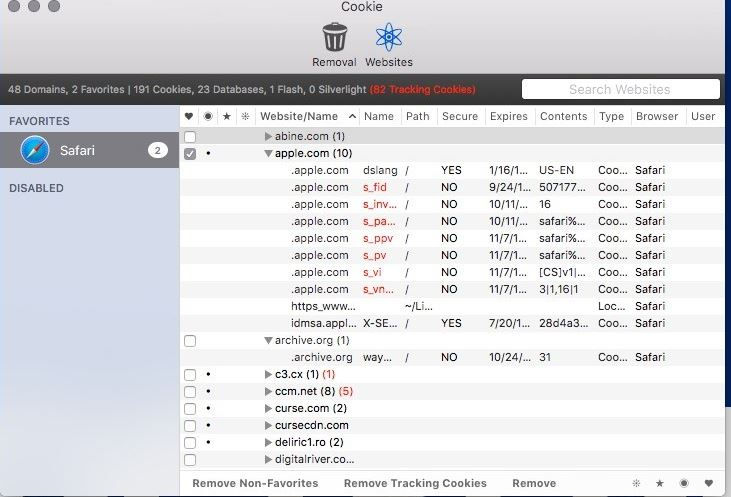Sort by the Contents column header
The width and height of the screenshot is (731, 497).
pyautogui.click(x=564, y=116)
